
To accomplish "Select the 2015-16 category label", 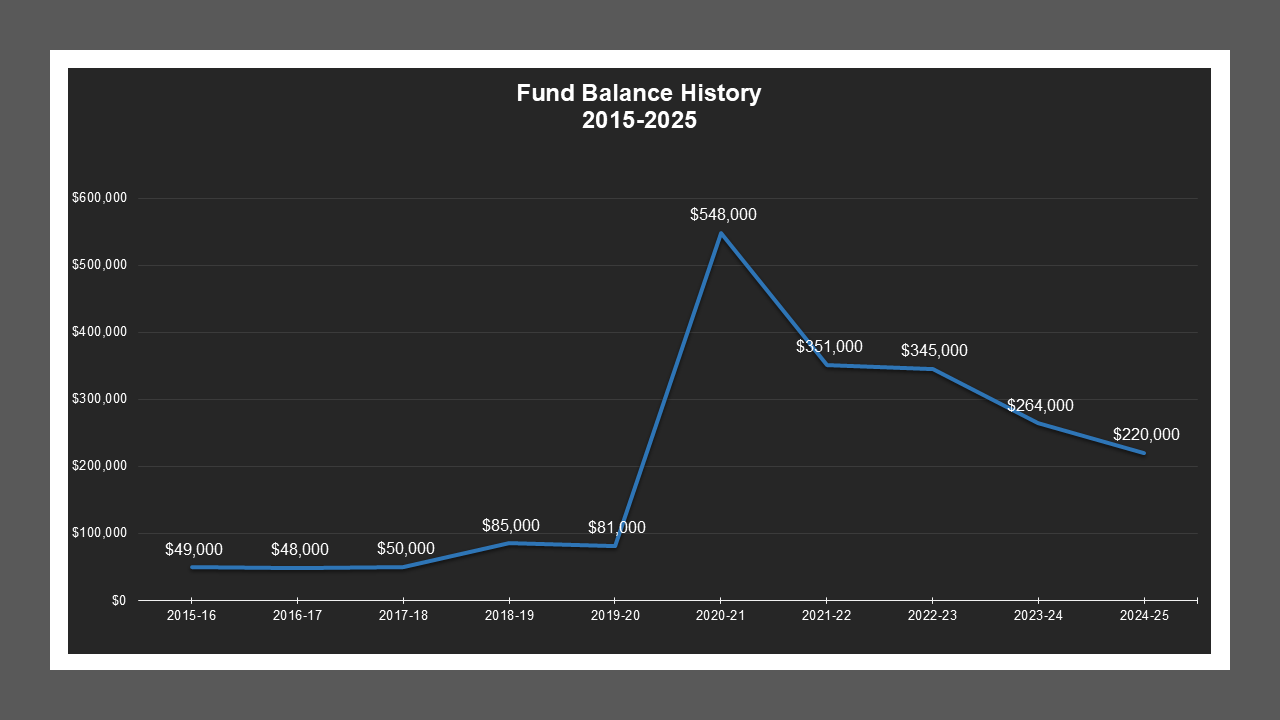I will 191,616.
